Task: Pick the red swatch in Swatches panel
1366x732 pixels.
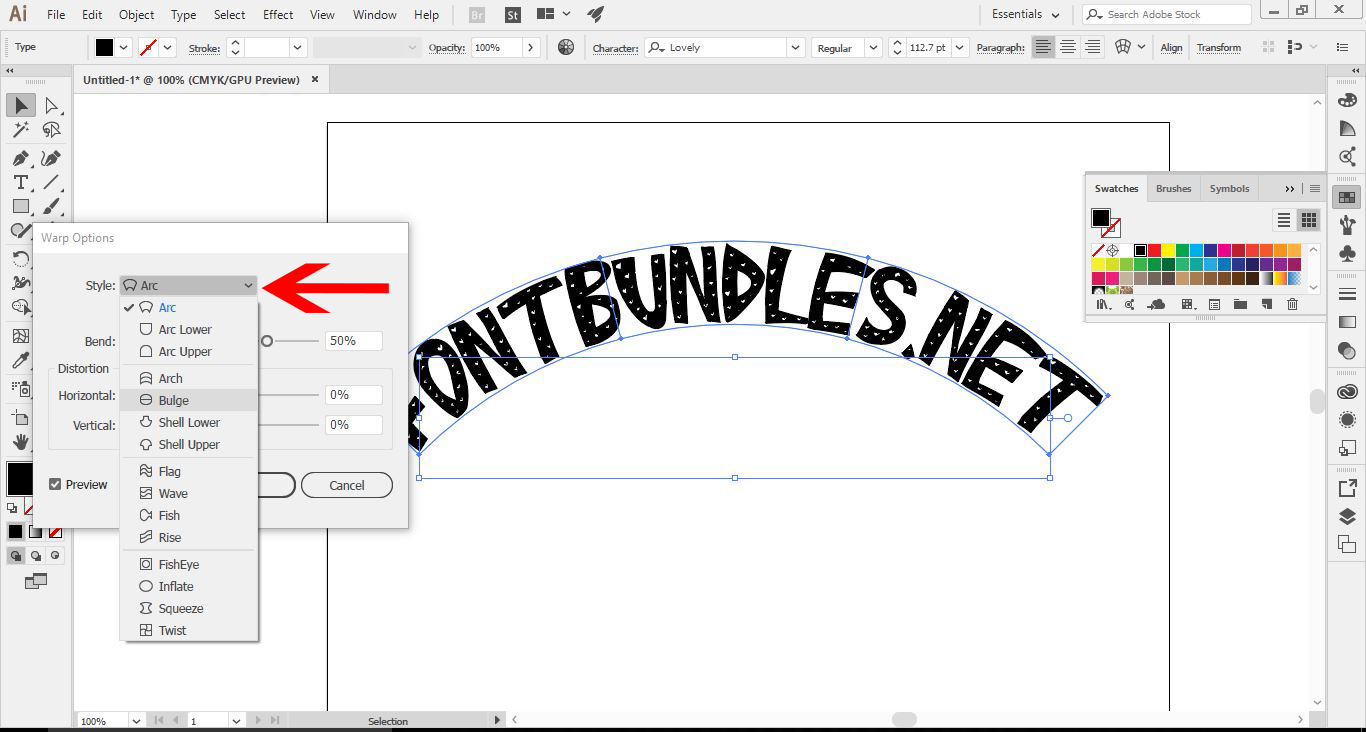Action: pos(1154,251)
